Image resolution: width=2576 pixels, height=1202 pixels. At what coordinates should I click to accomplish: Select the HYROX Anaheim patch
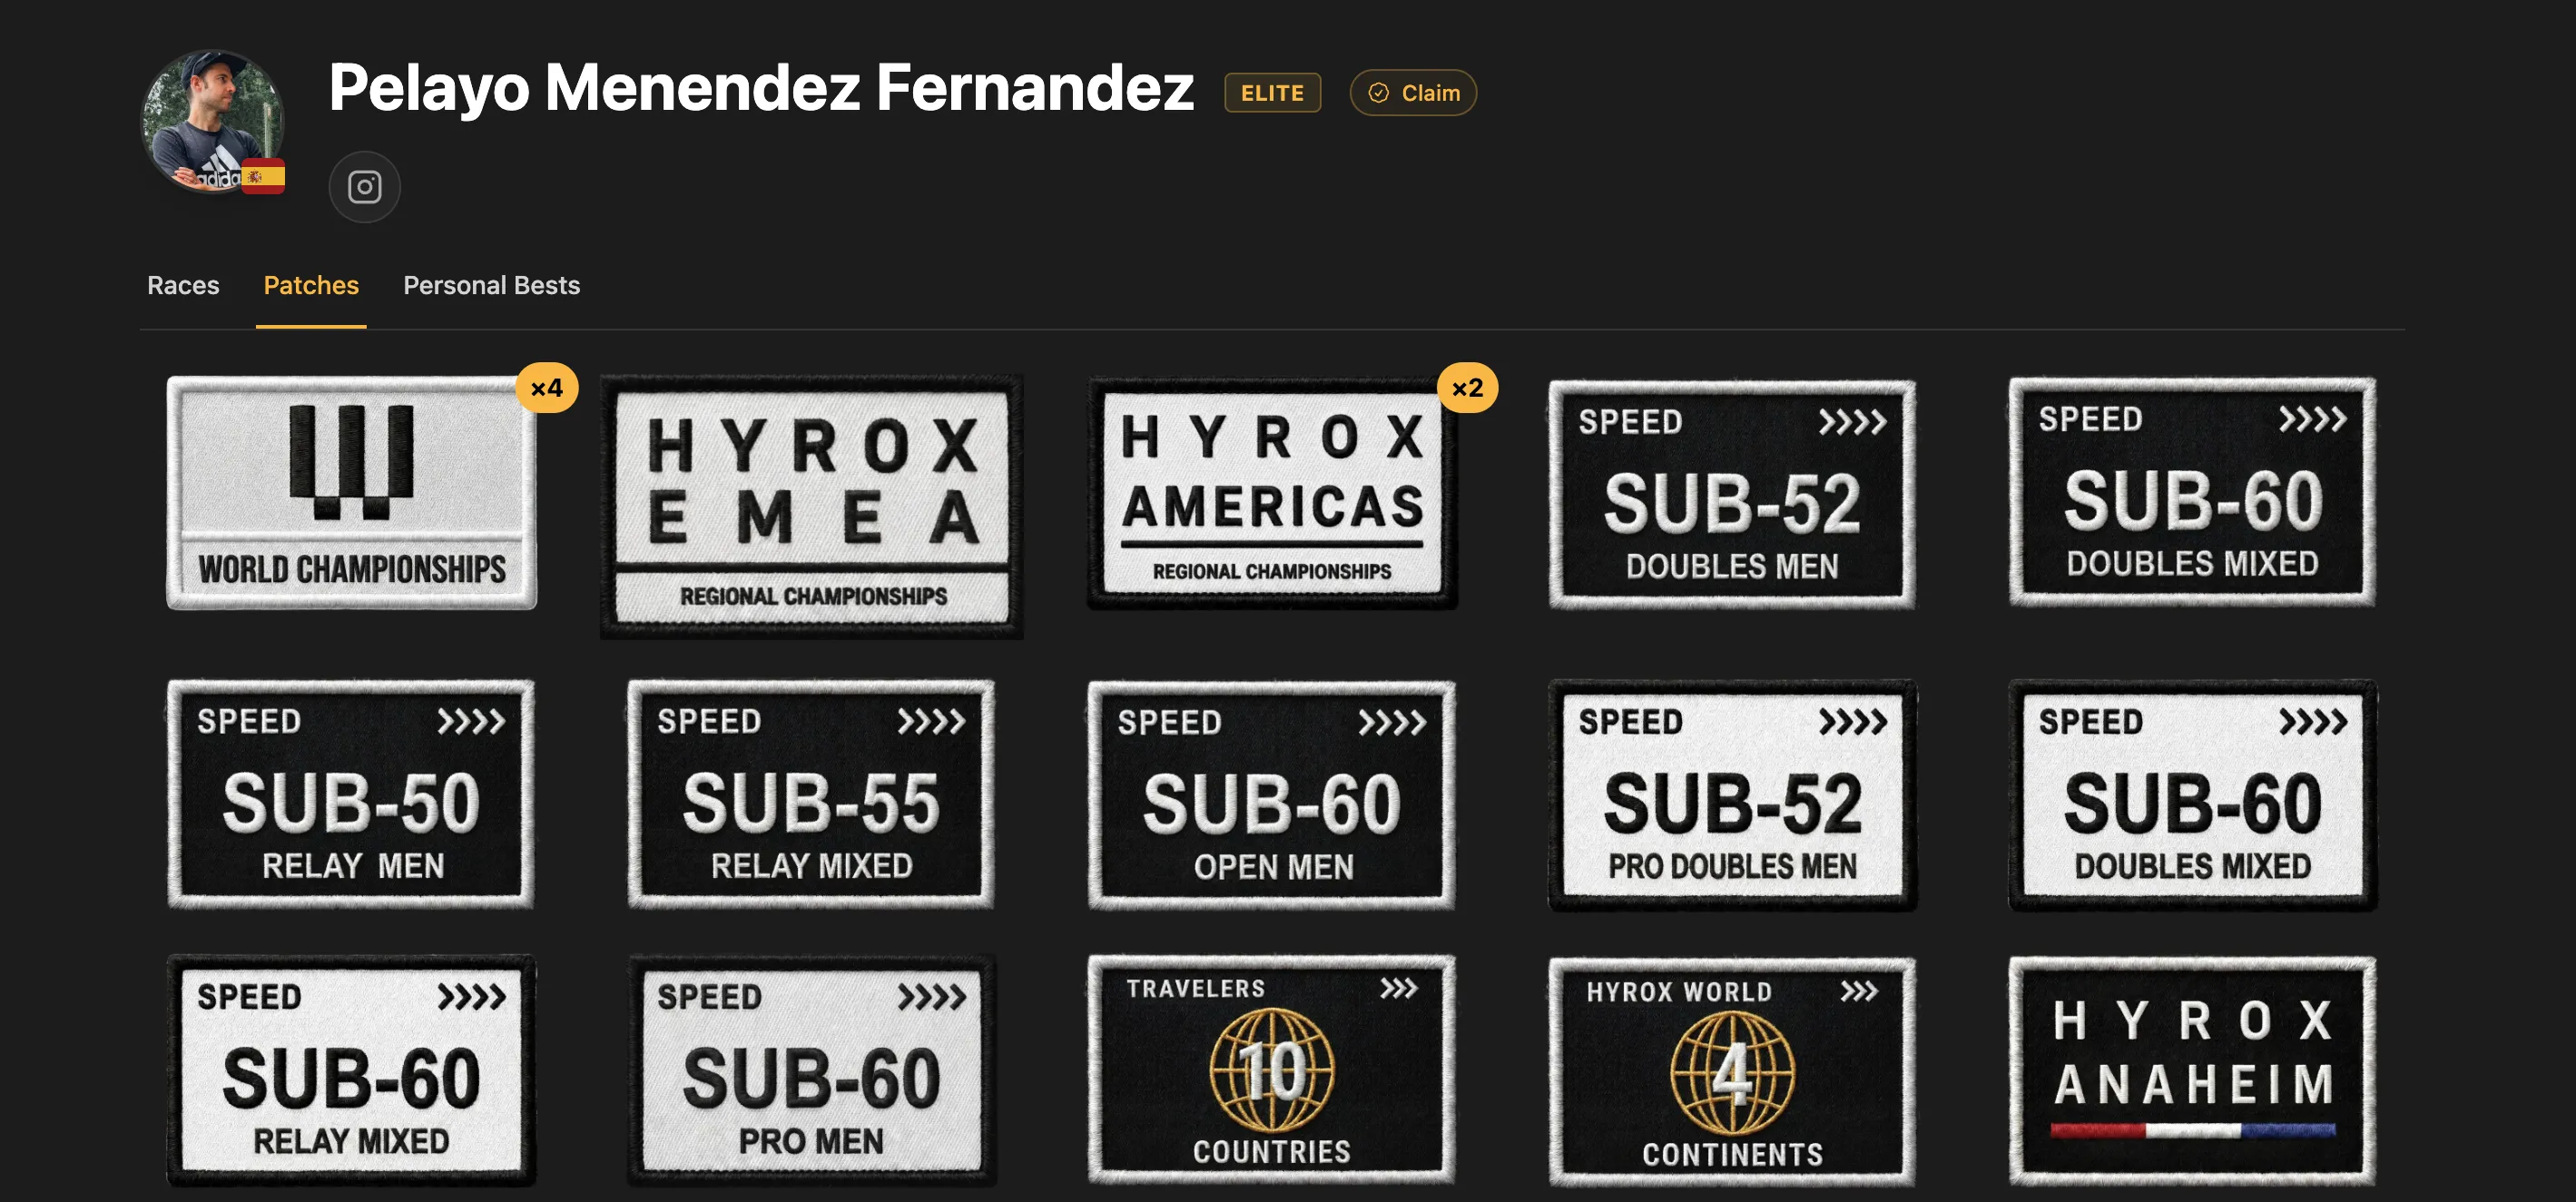click(x=2192, y=1072)
